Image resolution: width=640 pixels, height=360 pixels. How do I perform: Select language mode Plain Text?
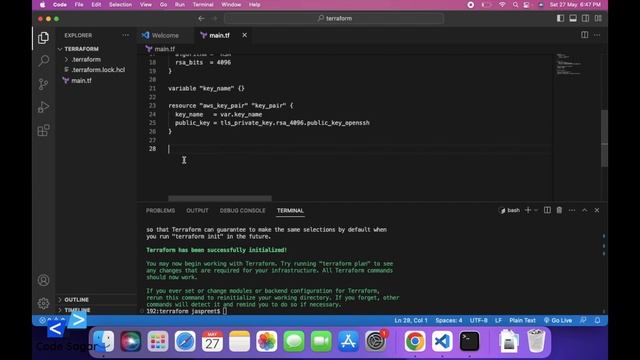[522, 320]
